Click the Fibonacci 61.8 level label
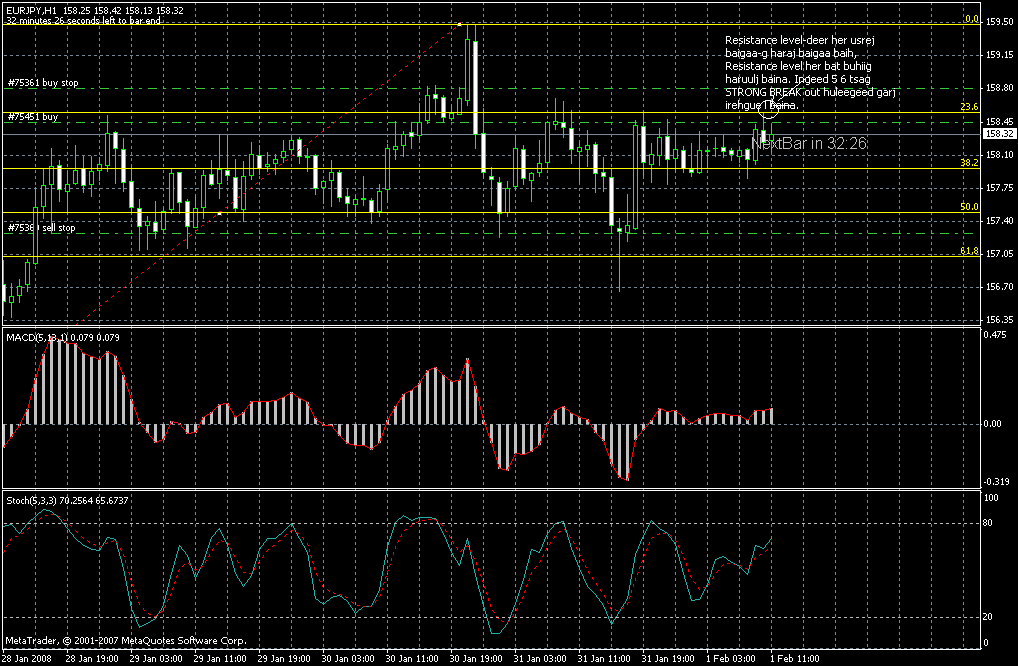Screen dimensions: 1018x666 (x=968, y=251)
